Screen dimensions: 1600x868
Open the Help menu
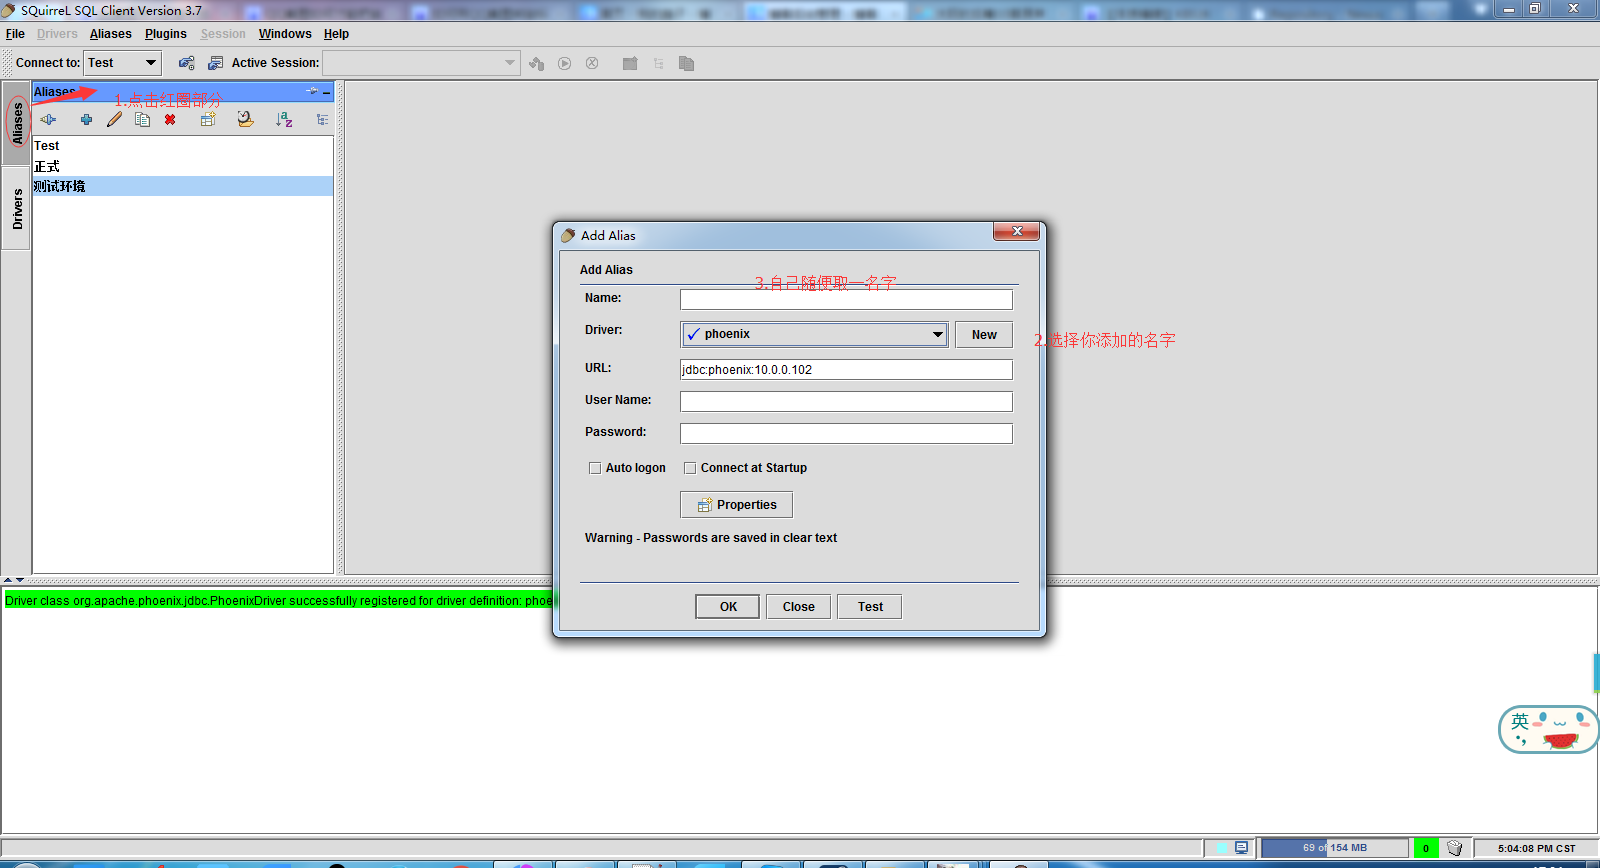[x=336, y=34]
